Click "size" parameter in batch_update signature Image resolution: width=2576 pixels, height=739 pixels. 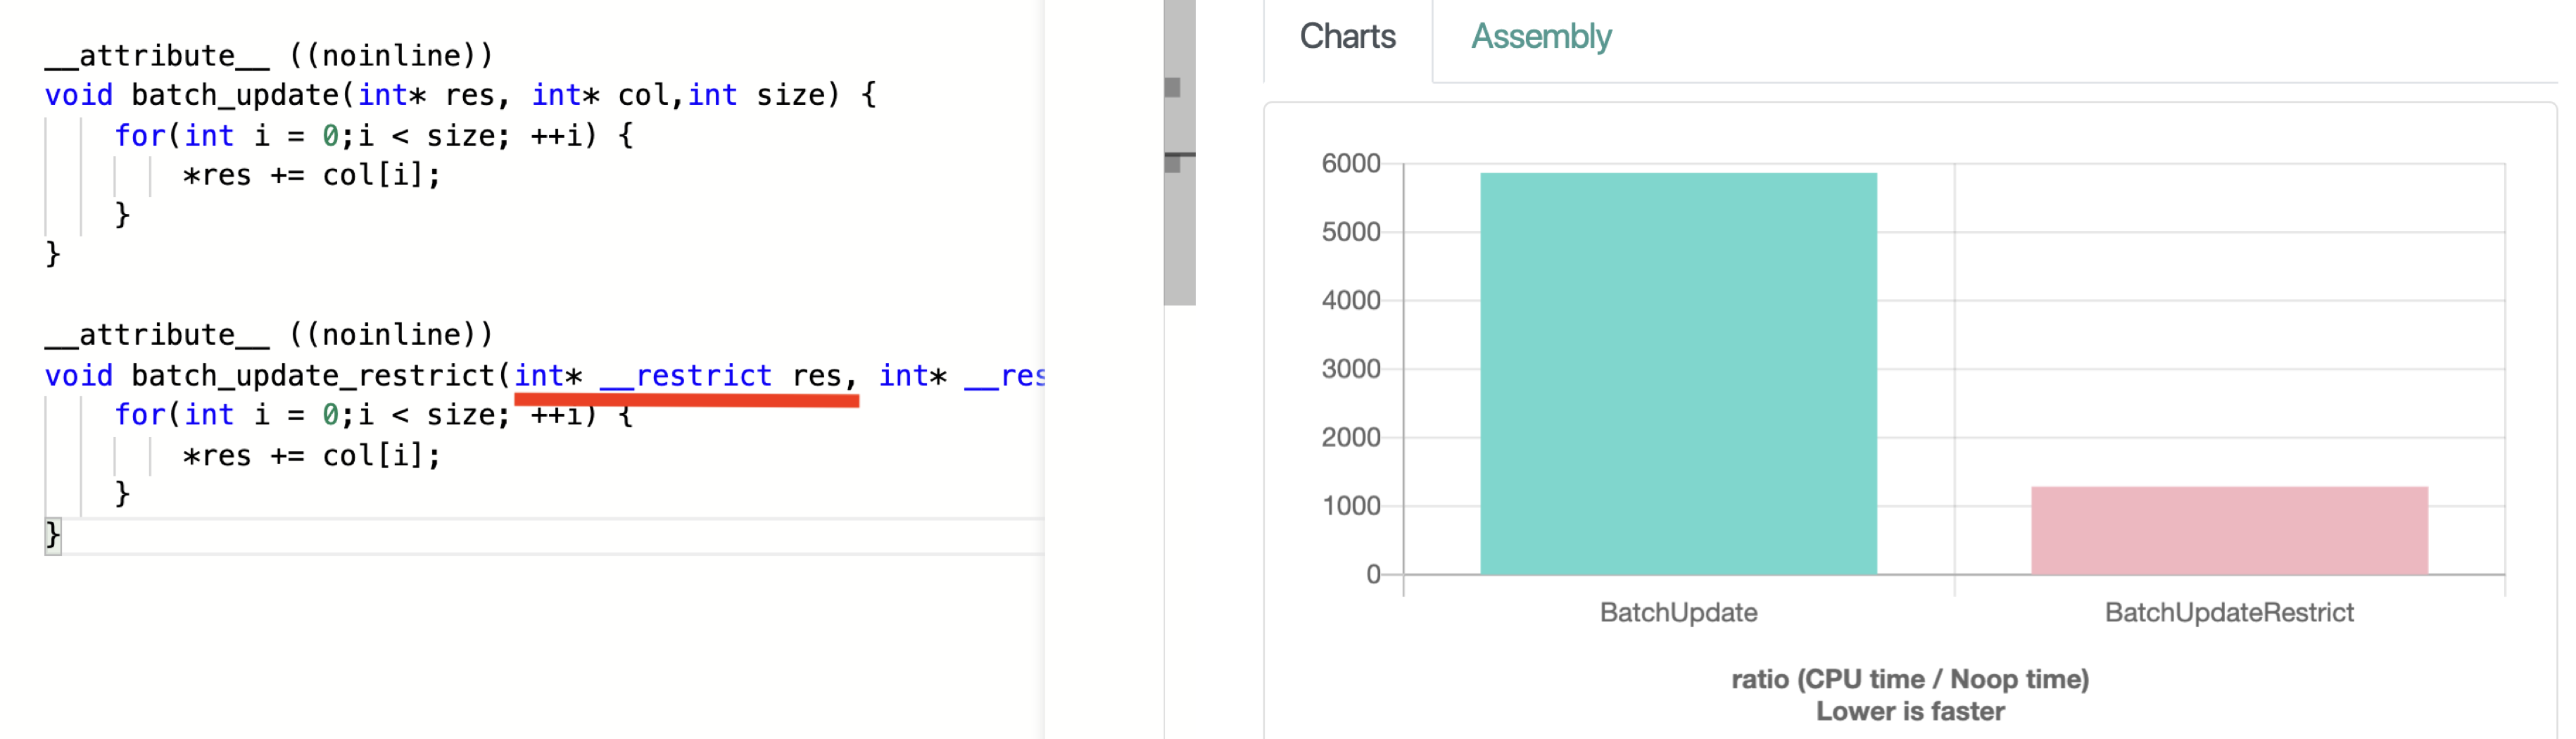(x=789, y=95)
